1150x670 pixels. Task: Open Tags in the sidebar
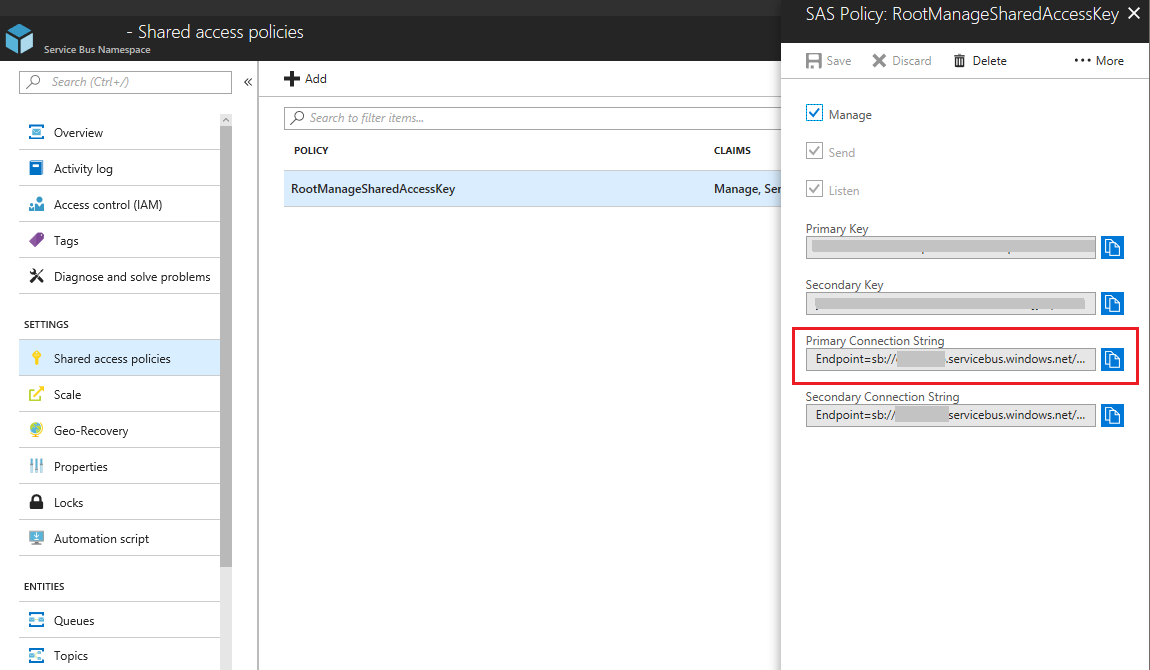click(120, 240)
